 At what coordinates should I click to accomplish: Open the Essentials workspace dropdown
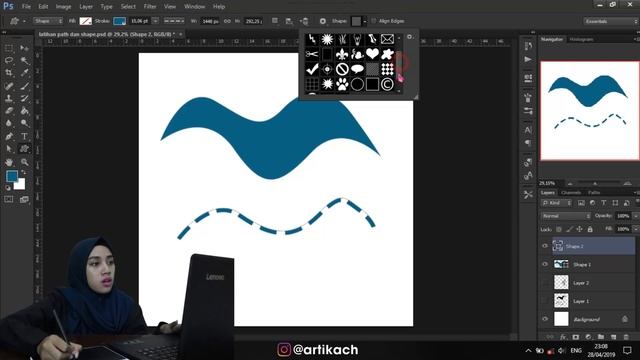pos(610,21)
